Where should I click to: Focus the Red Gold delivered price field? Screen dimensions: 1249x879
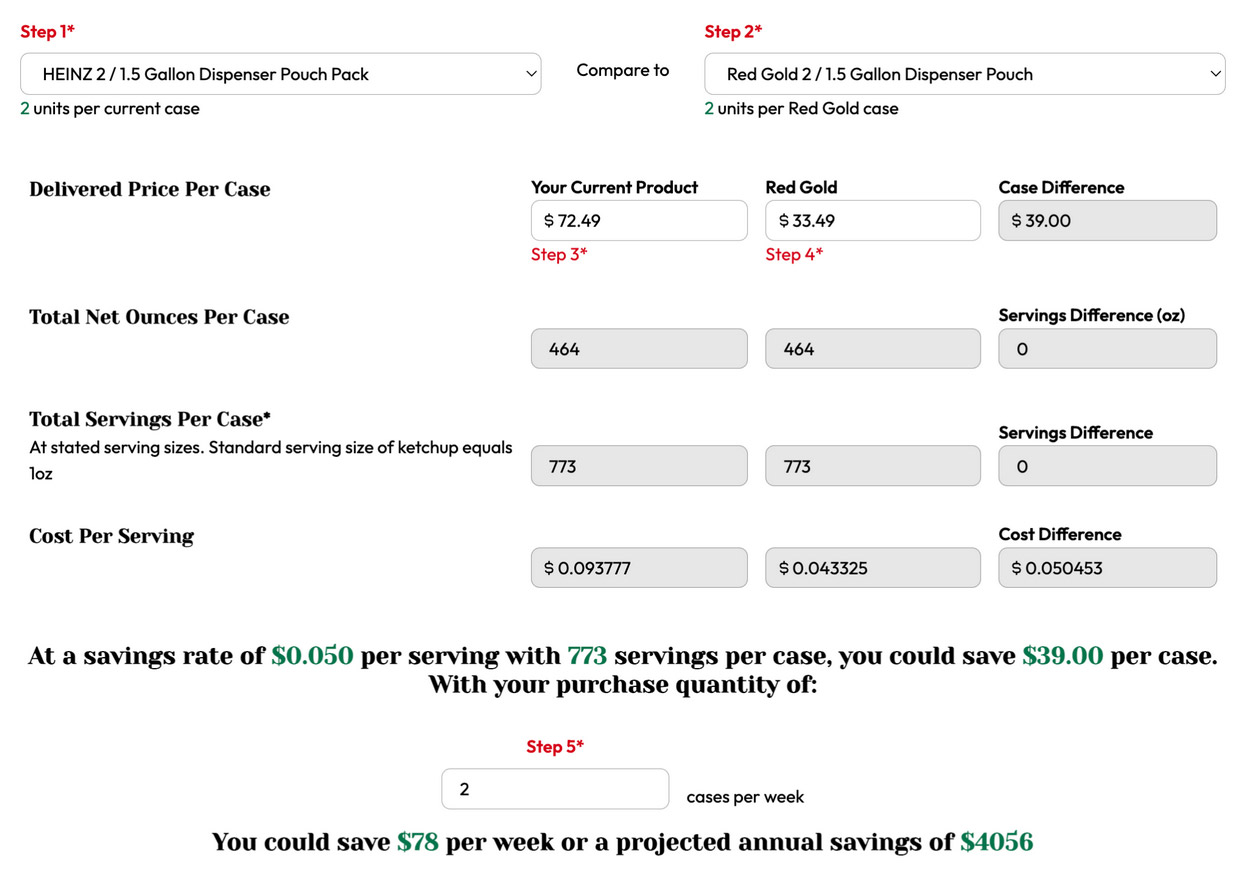[x=872, y=220]
